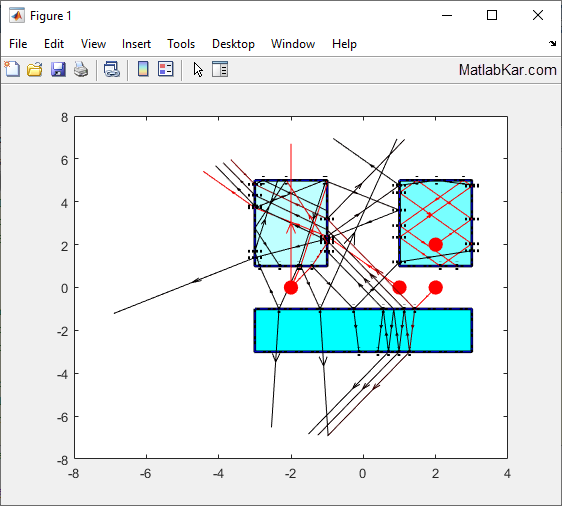The width and height of the screenshot is (562, 506).
Task: Insert a colorbar using the toolbar icon
Action: point(143,69)
